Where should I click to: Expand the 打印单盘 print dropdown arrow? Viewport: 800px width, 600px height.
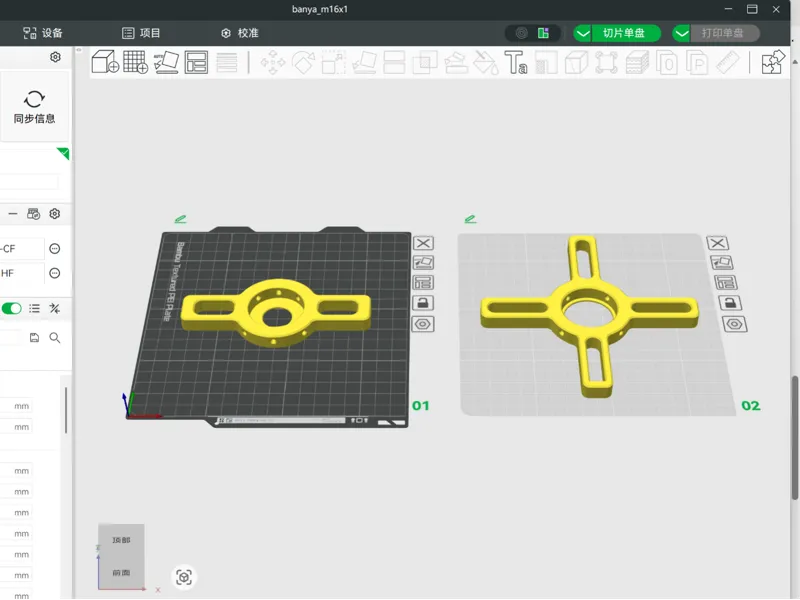coord(682,34)
